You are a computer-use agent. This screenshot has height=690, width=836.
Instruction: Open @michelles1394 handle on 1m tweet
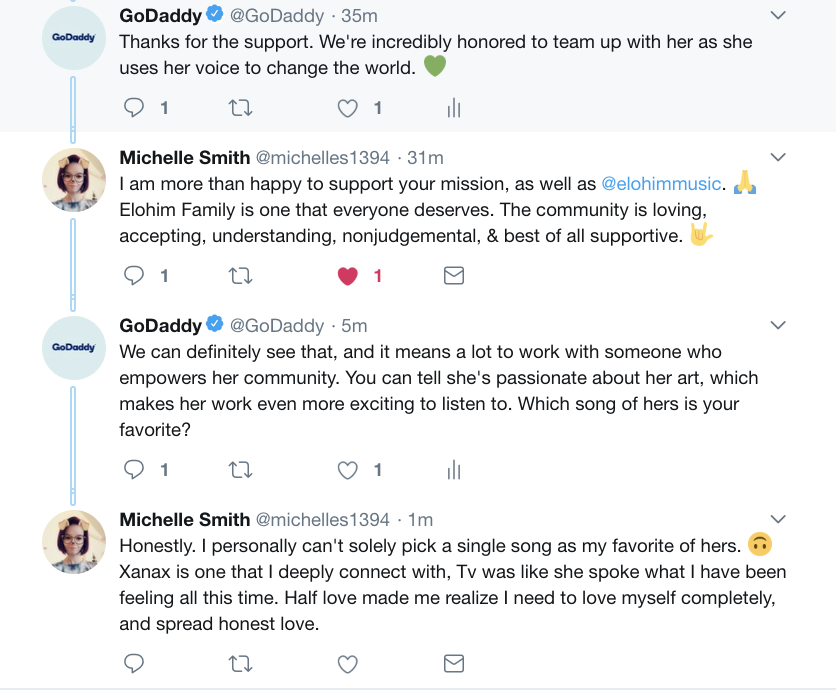[323, 519]
